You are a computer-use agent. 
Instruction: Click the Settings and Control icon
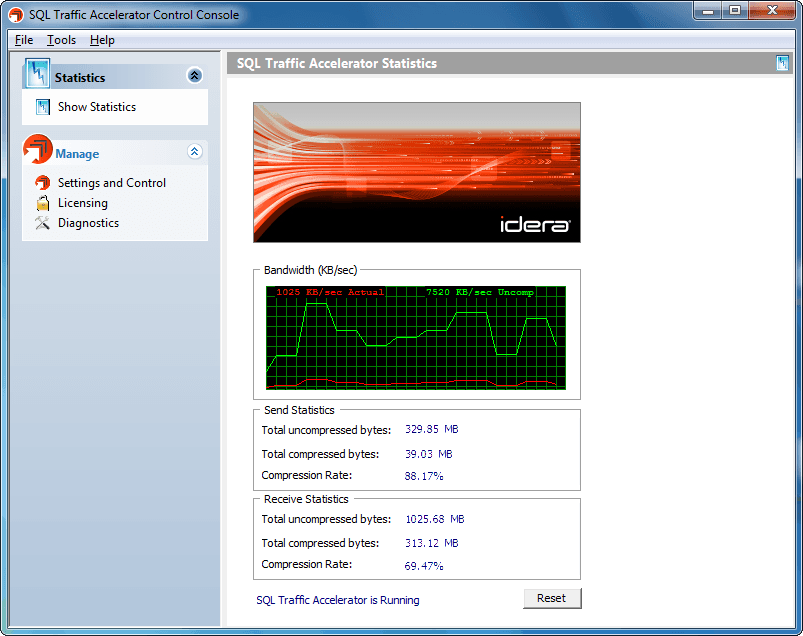(43, 182)
